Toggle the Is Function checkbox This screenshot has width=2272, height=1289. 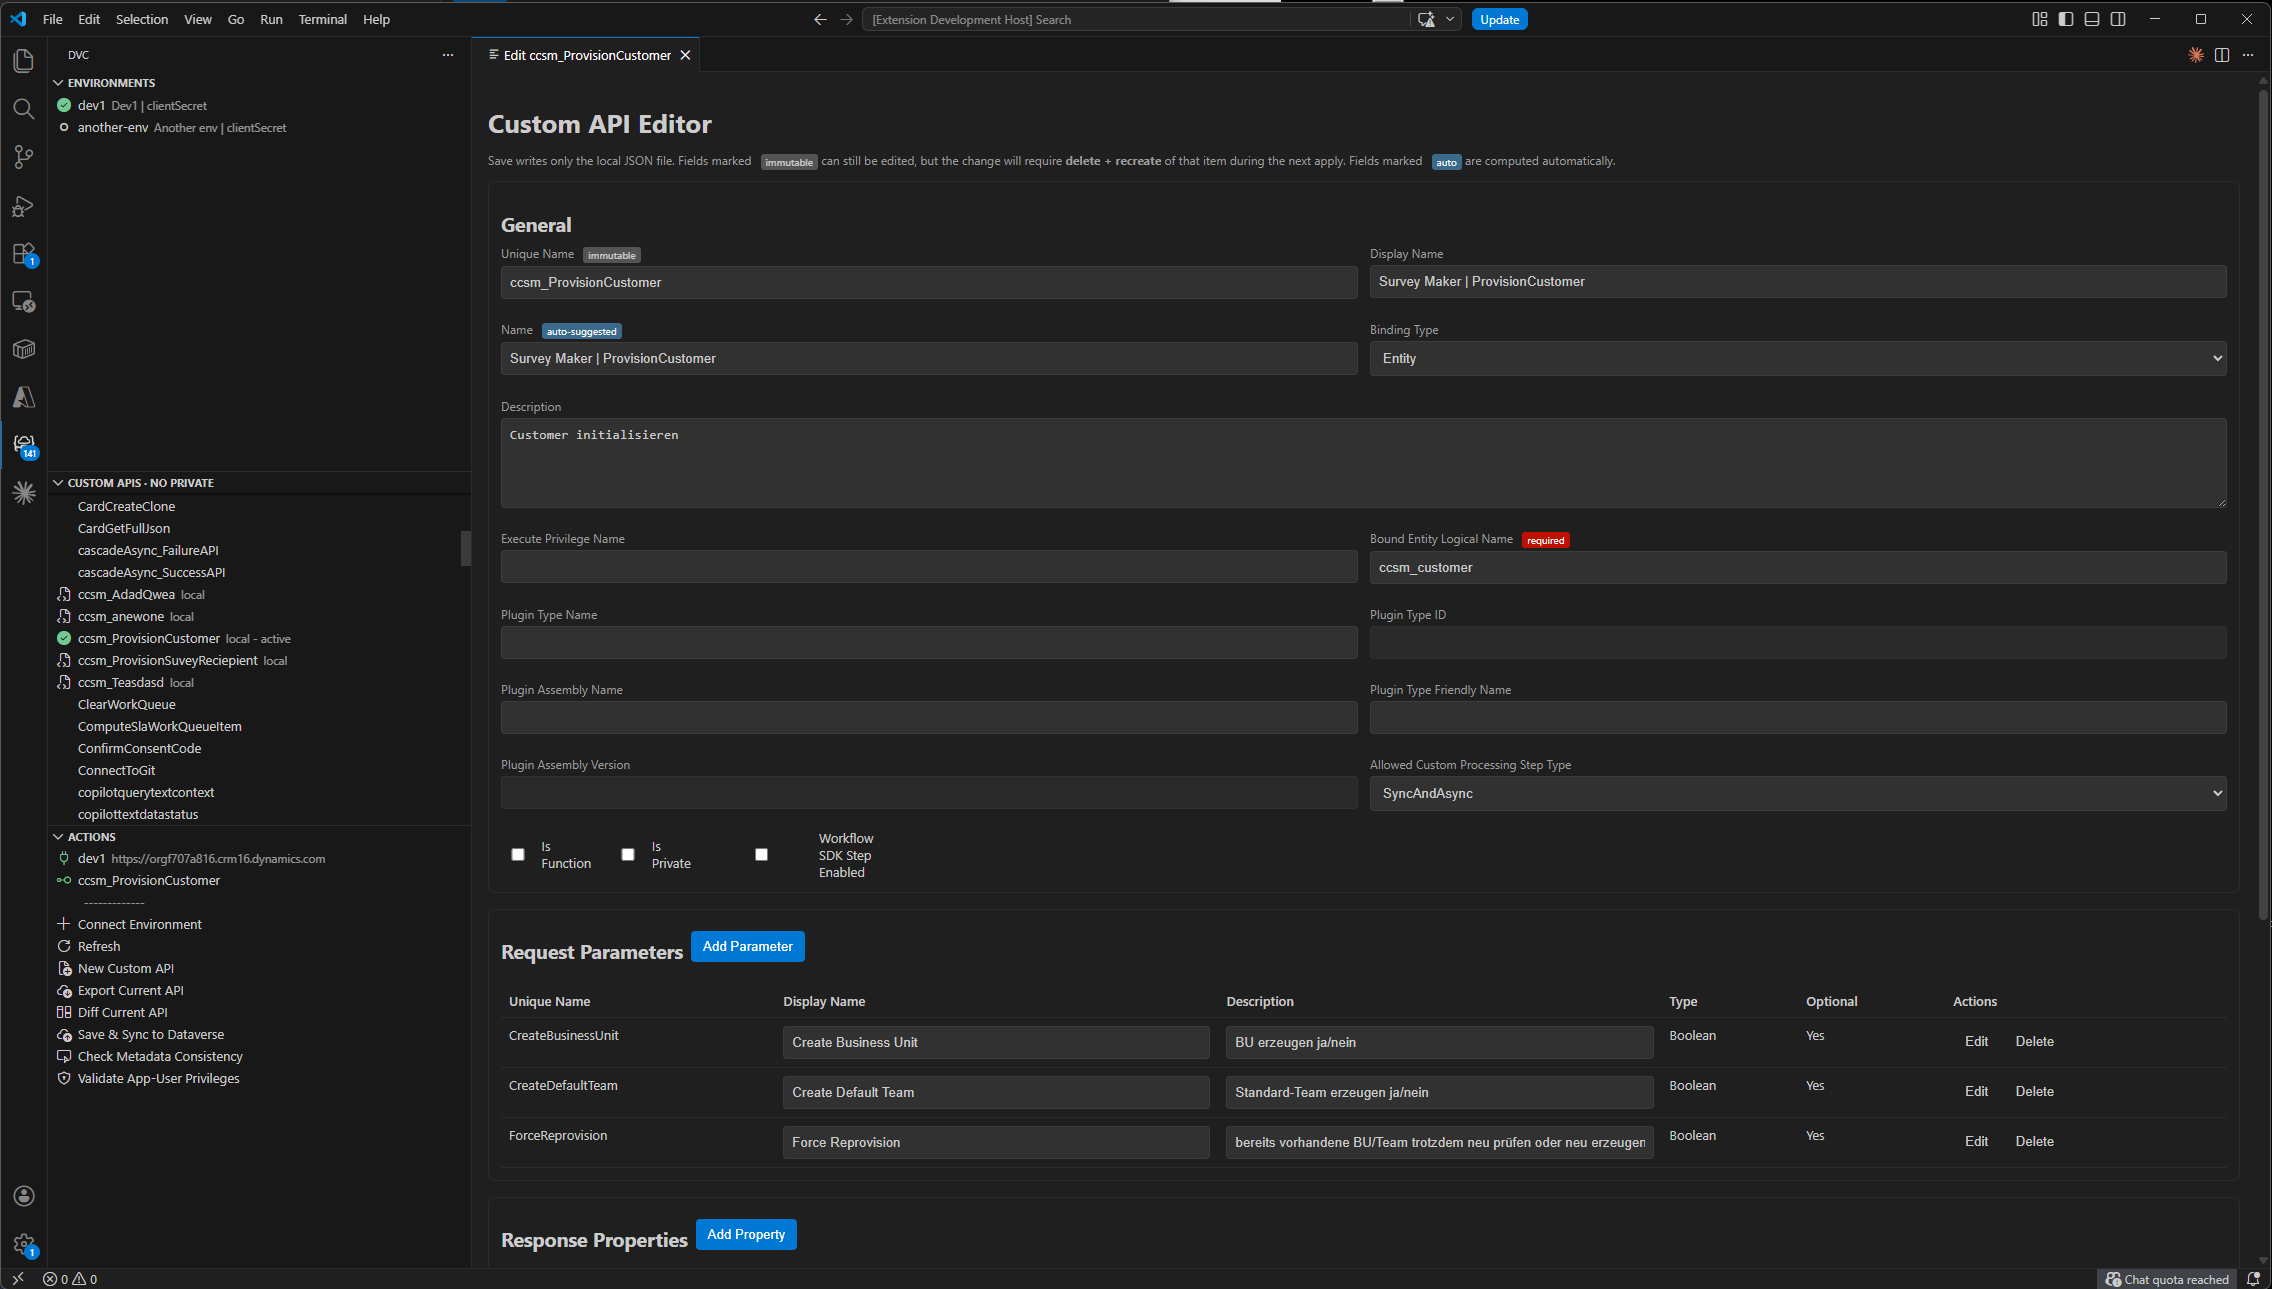pyautogui.click(x=518, y=854)
